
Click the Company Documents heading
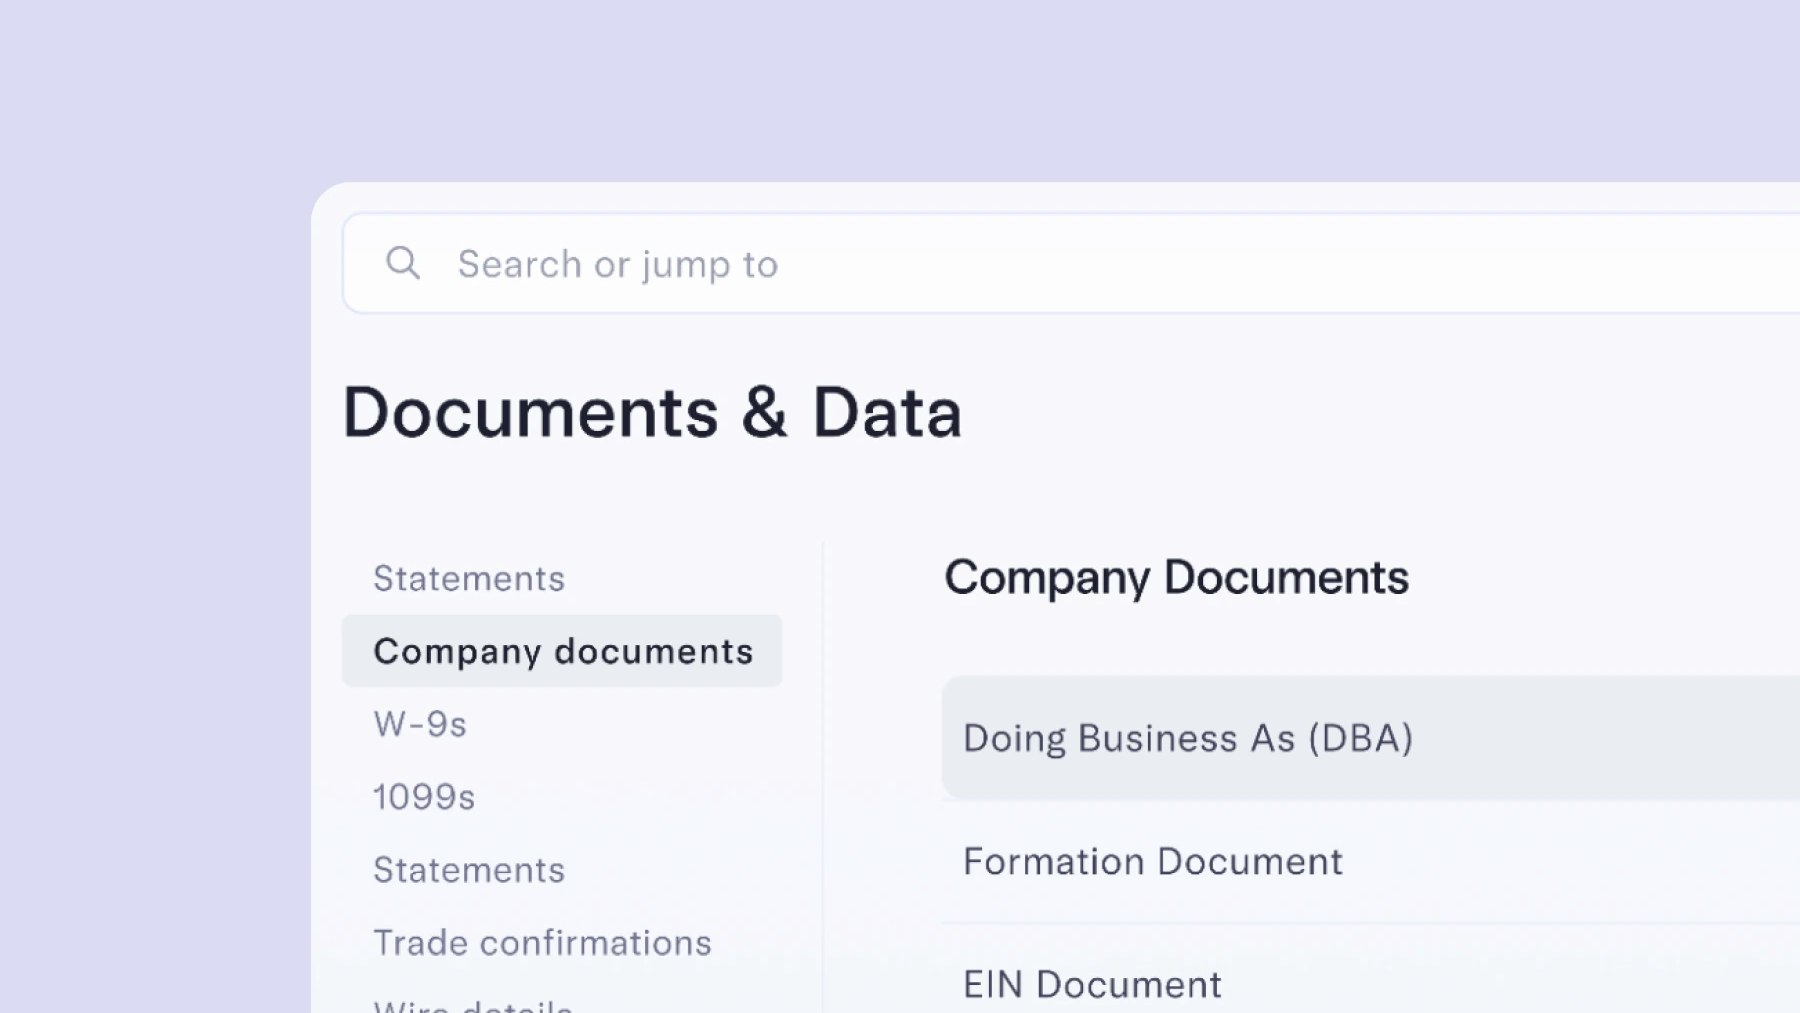coord(1177,578)
